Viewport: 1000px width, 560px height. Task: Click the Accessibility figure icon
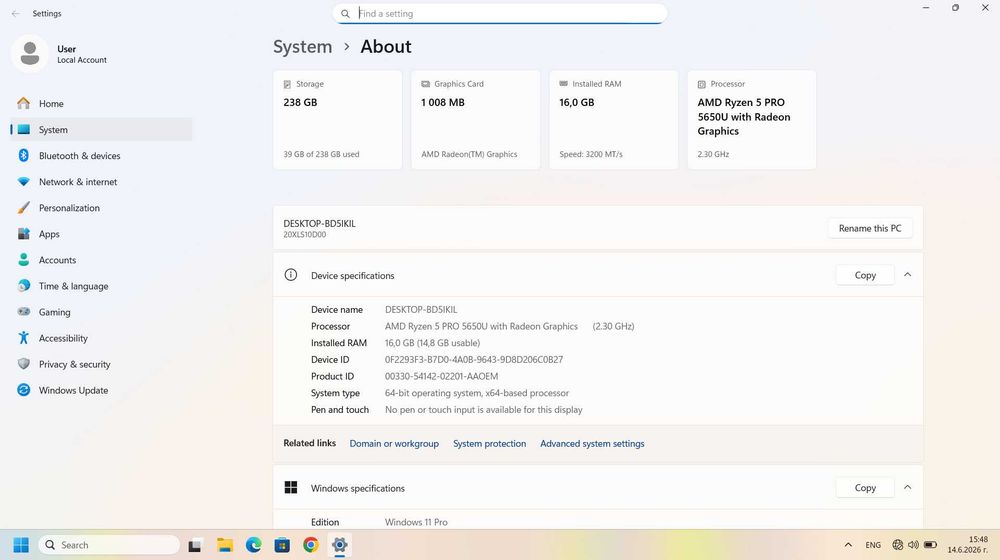pyautogui.click(x=24, y=338)
